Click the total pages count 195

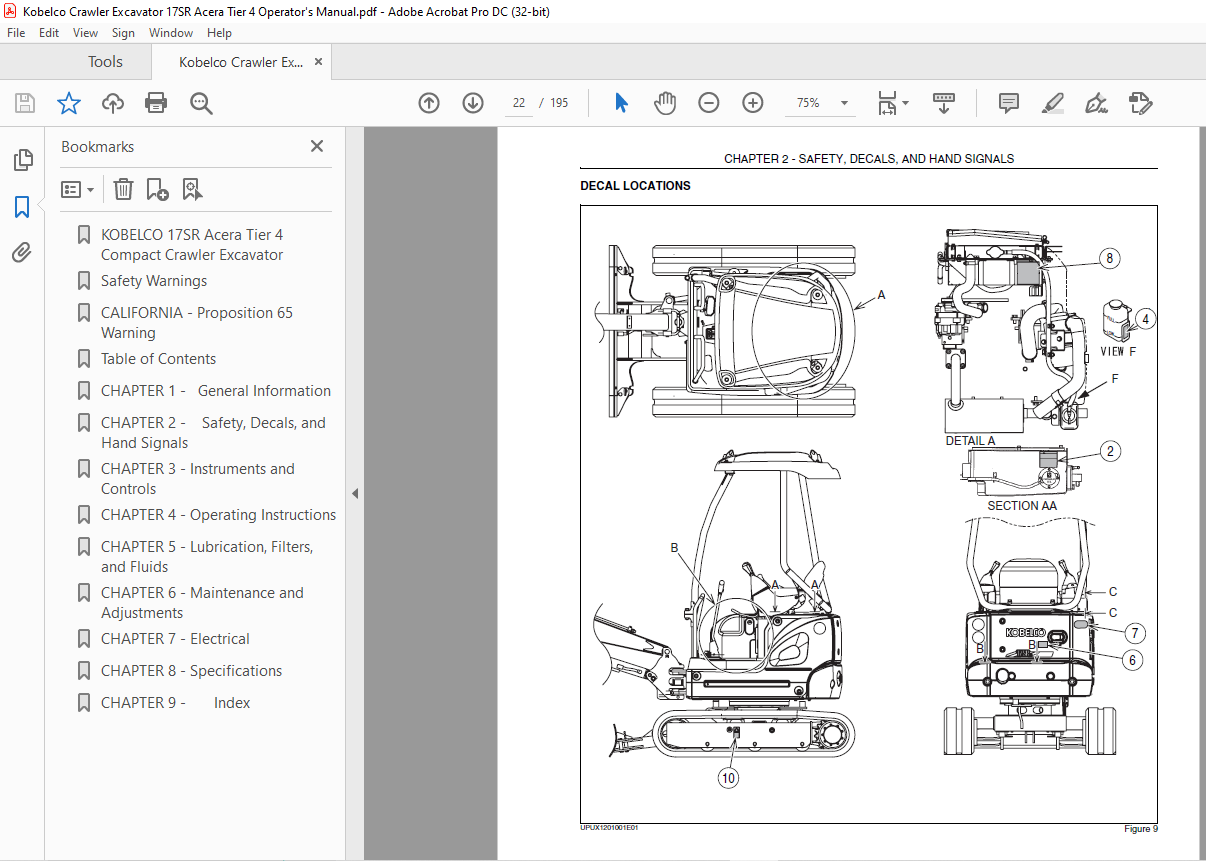(x=559, y=103)
